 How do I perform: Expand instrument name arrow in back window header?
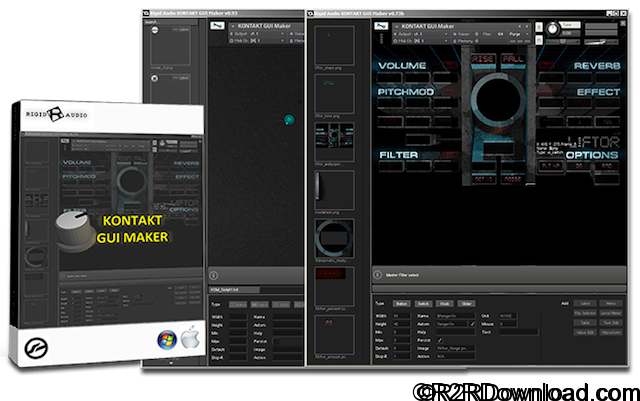tap(233, 26)
